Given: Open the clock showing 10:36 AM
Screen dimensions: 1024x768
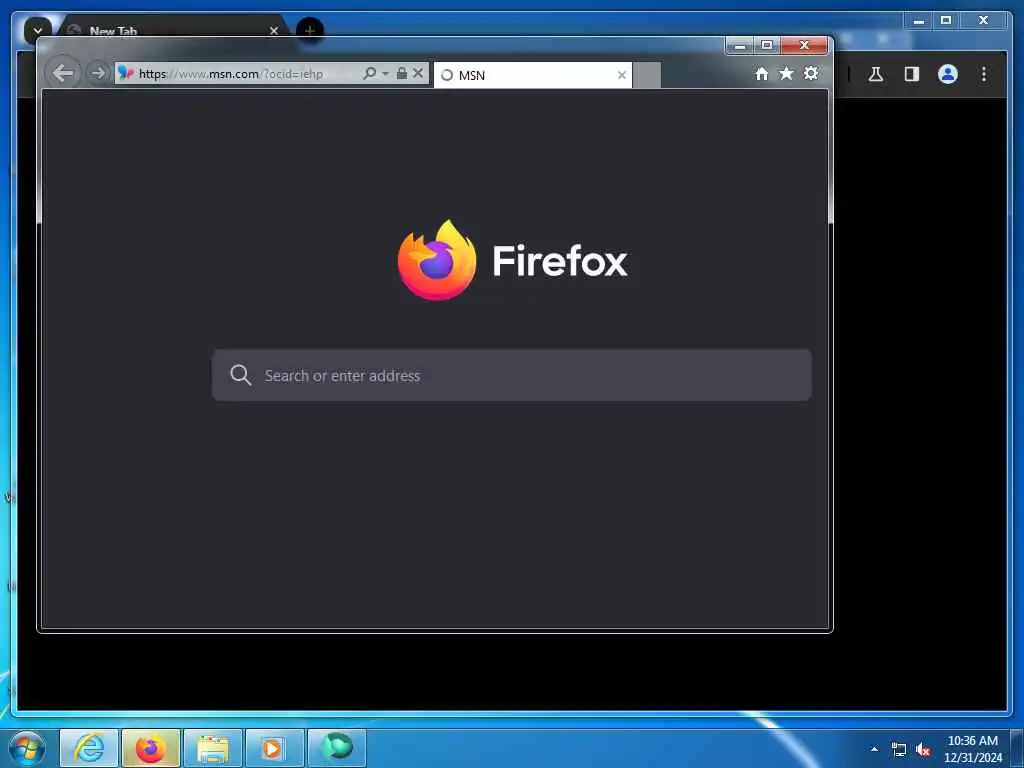Looking at the screenshot, I should click(972, 749).
